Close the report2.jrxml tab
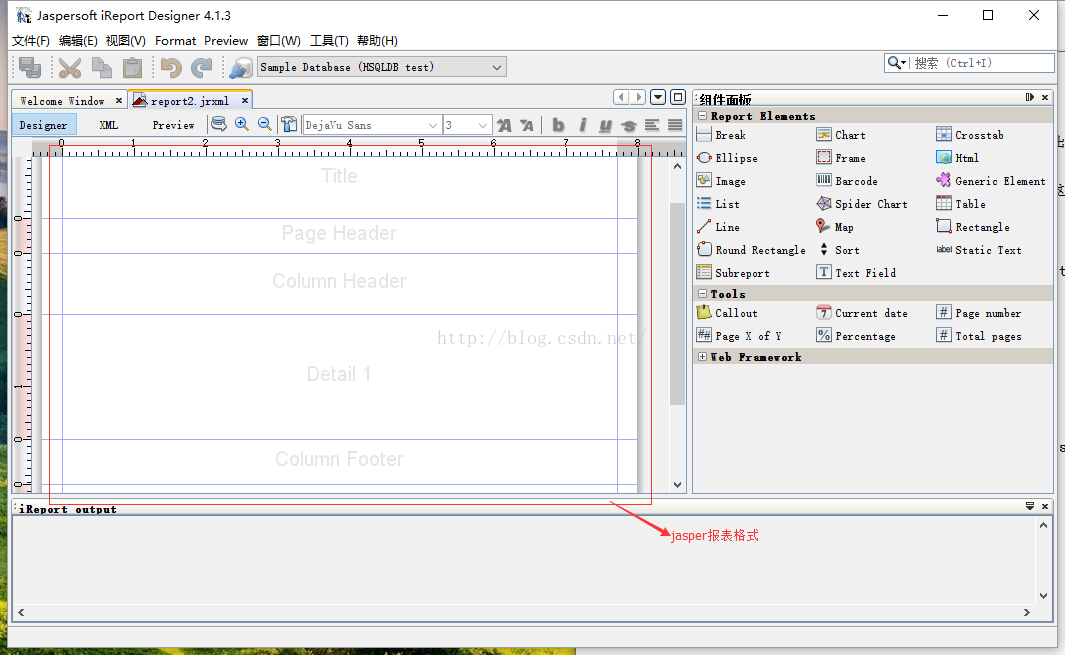Viewport: 1065px width, 655px height. click(x=245, y=101)
